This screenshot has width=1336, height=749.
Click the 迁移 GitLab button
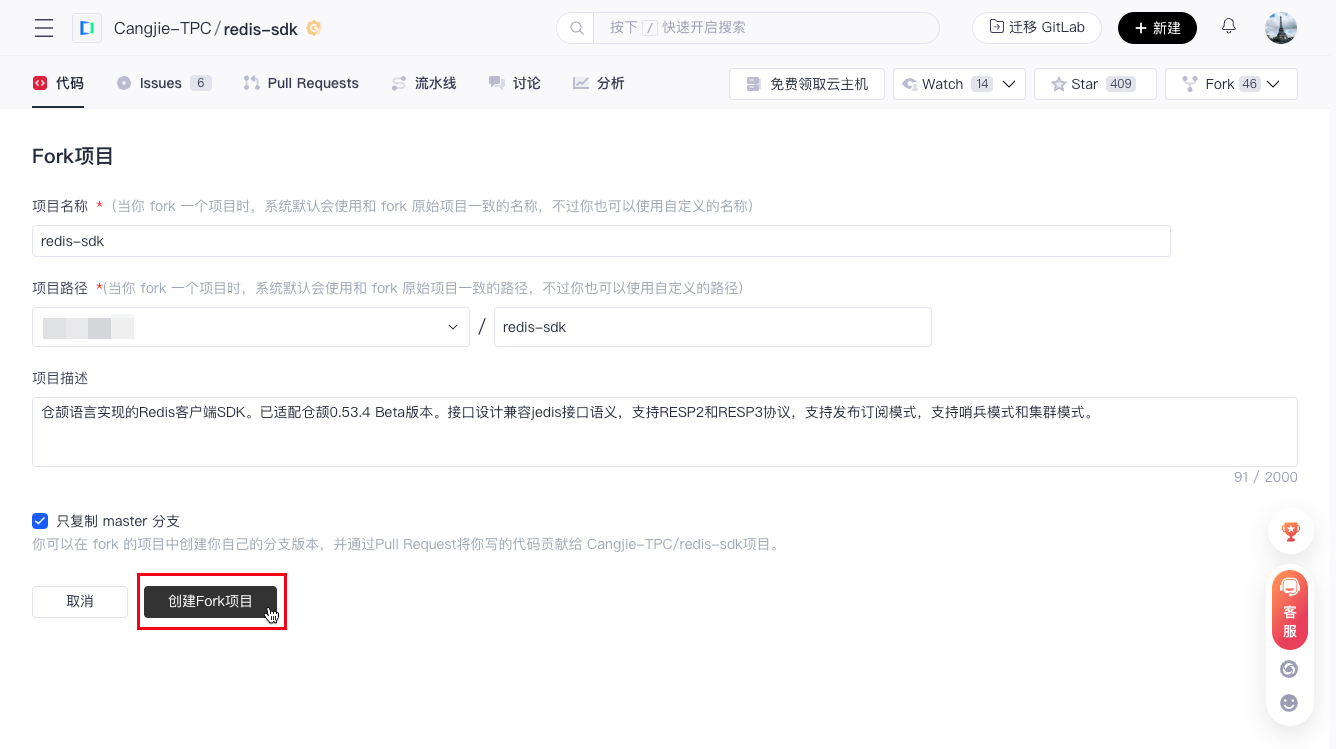point(1036,27)
